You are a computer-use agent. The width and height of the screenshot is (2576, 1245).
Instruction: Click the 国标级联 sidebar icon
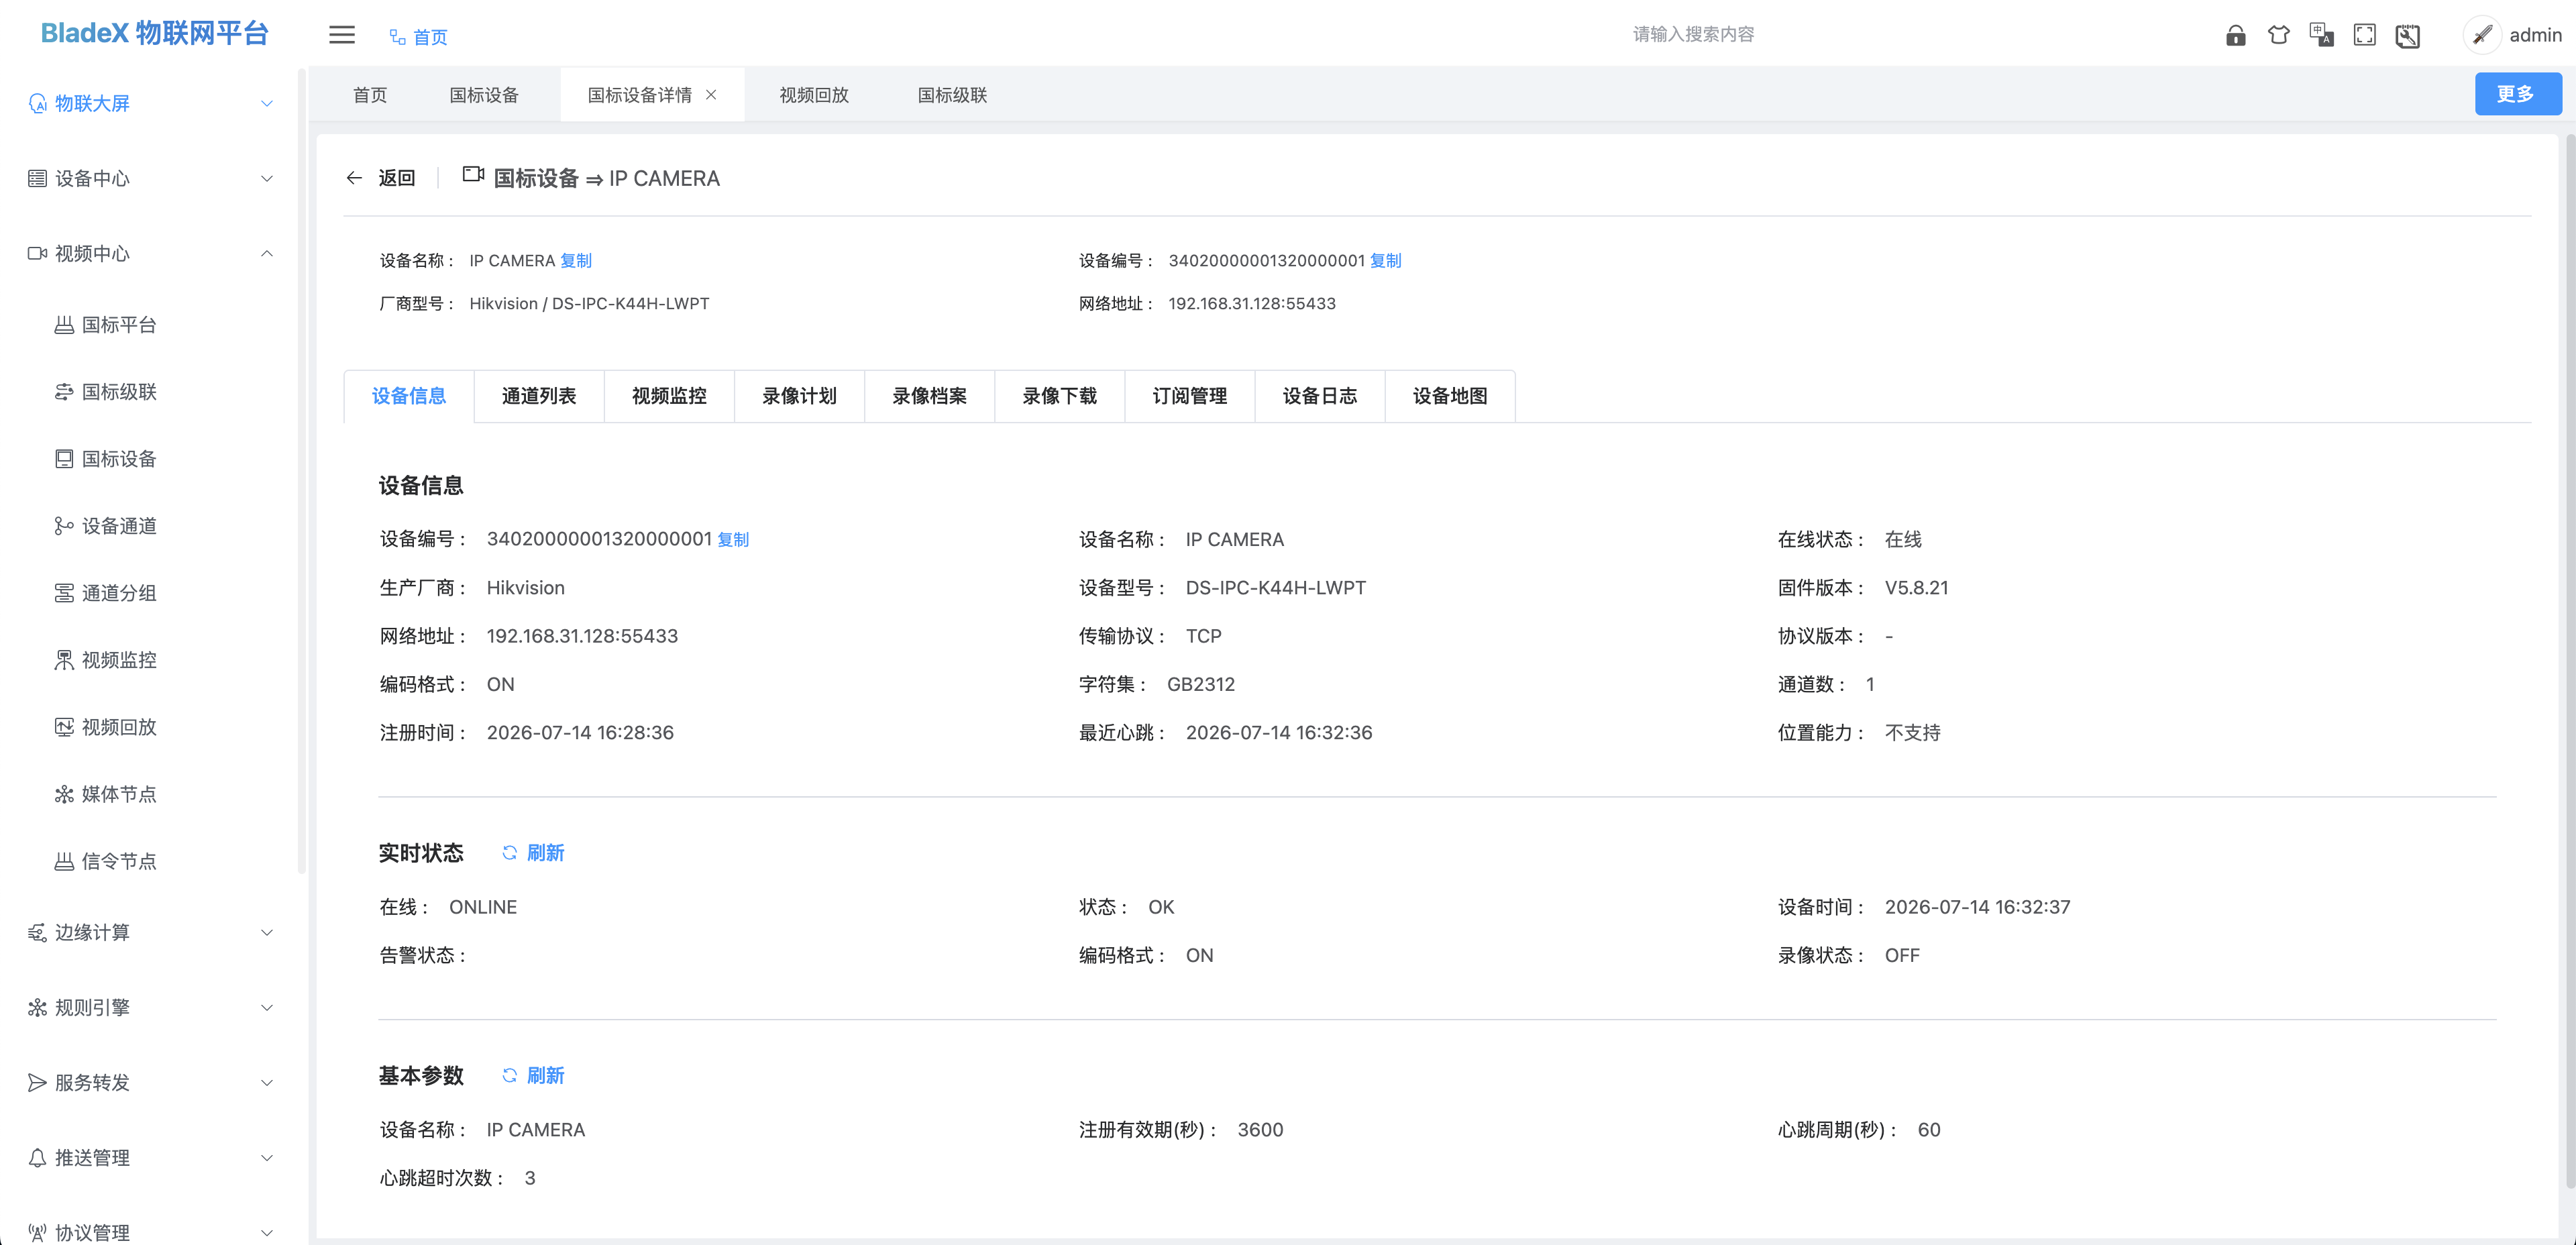point(64,392)
